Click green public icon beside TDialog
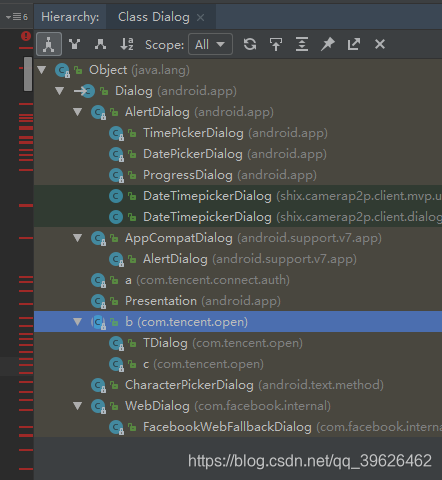The width and height of the screenshot is (442, 480). [132, 343]
